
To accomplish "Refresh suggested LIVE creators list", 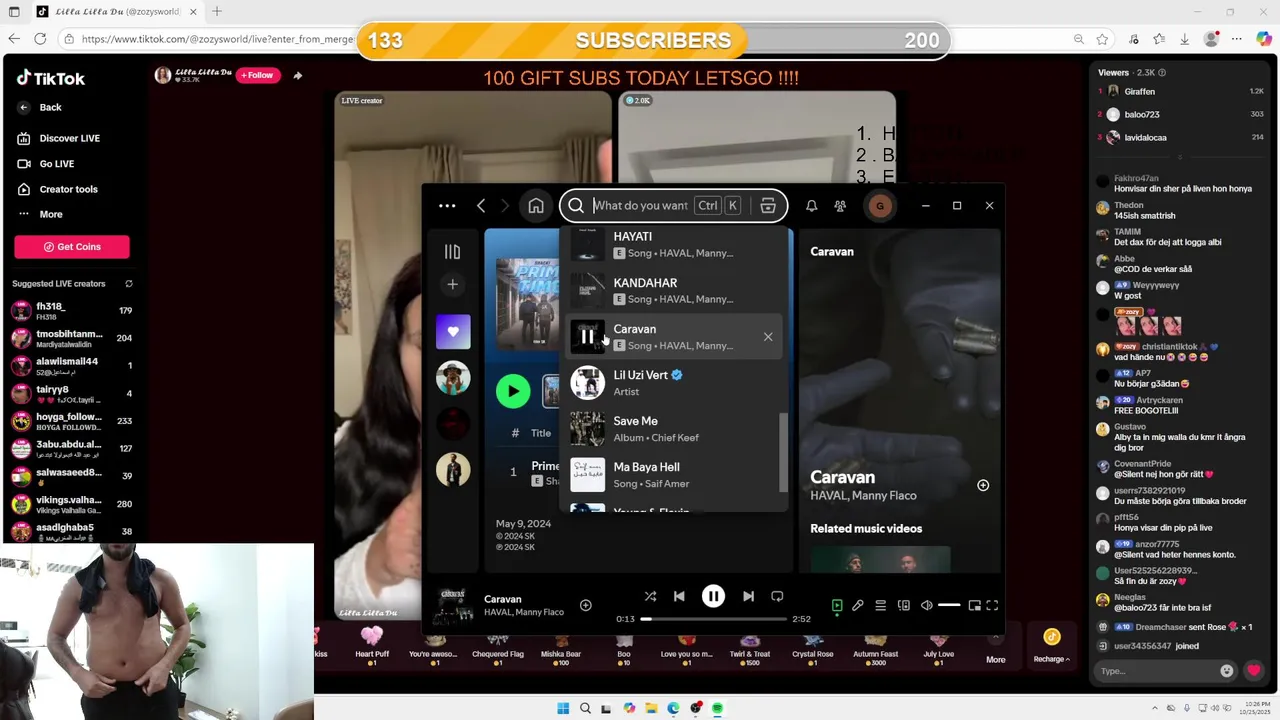I will 128,284.
